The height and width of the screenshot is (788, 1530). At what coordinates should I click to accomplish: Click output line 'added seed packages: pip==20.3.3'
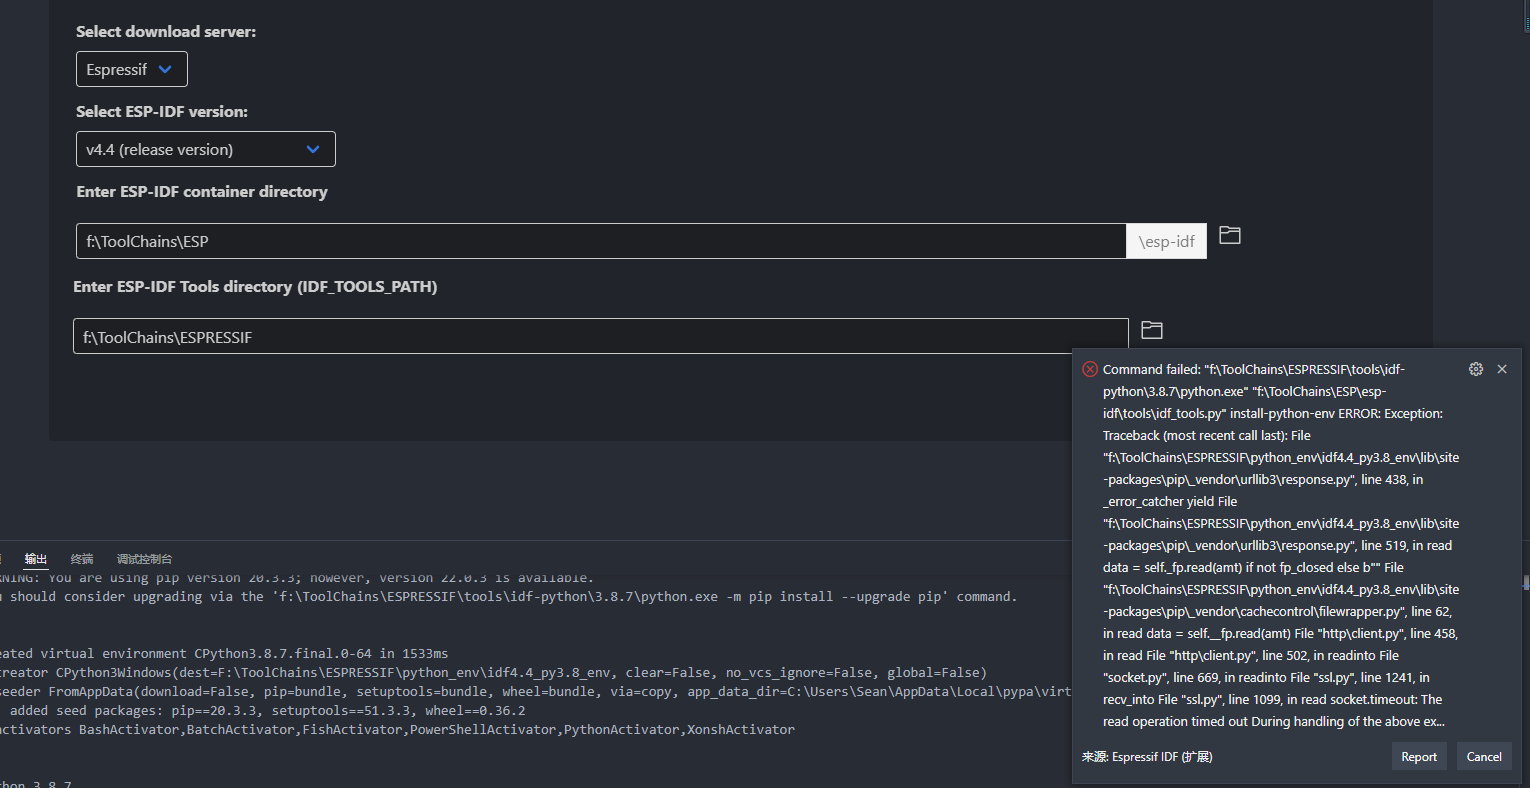point(263,710)
